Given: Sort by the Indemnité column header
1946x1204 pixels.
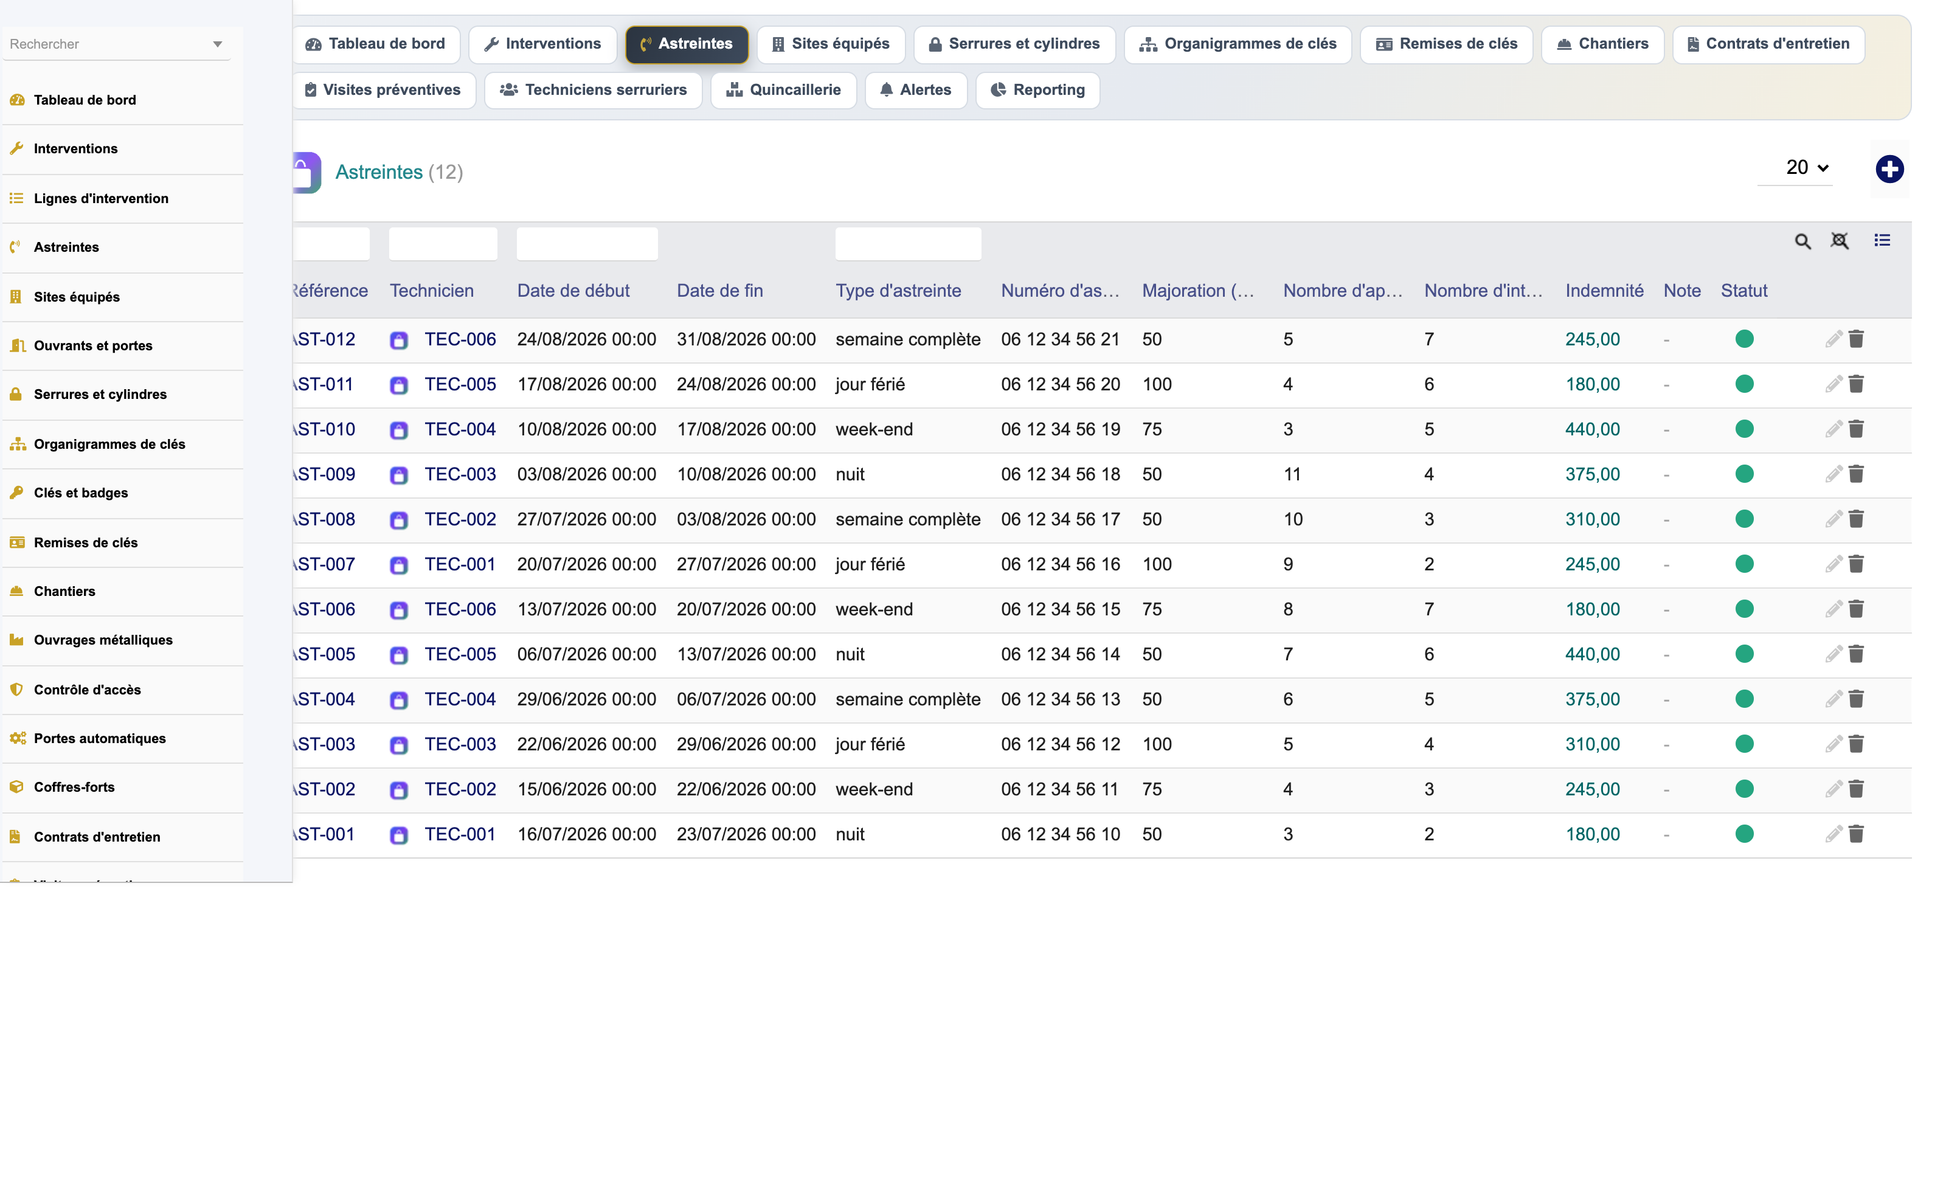Looking at the screenshot, I should [1604, 291].
